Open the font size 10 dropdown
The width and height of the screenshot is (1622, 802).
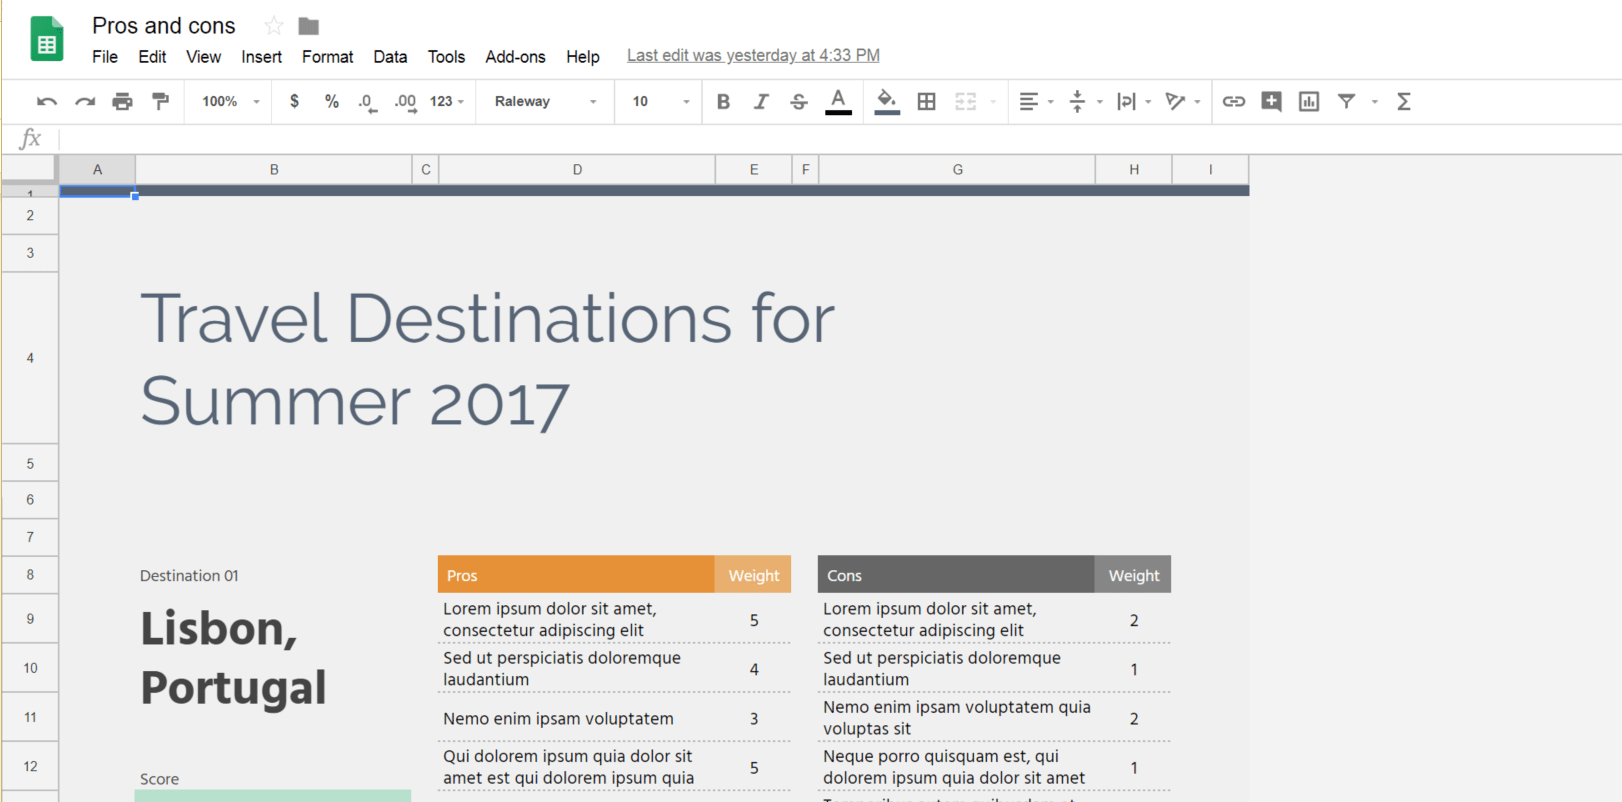(x=660, y=101)
